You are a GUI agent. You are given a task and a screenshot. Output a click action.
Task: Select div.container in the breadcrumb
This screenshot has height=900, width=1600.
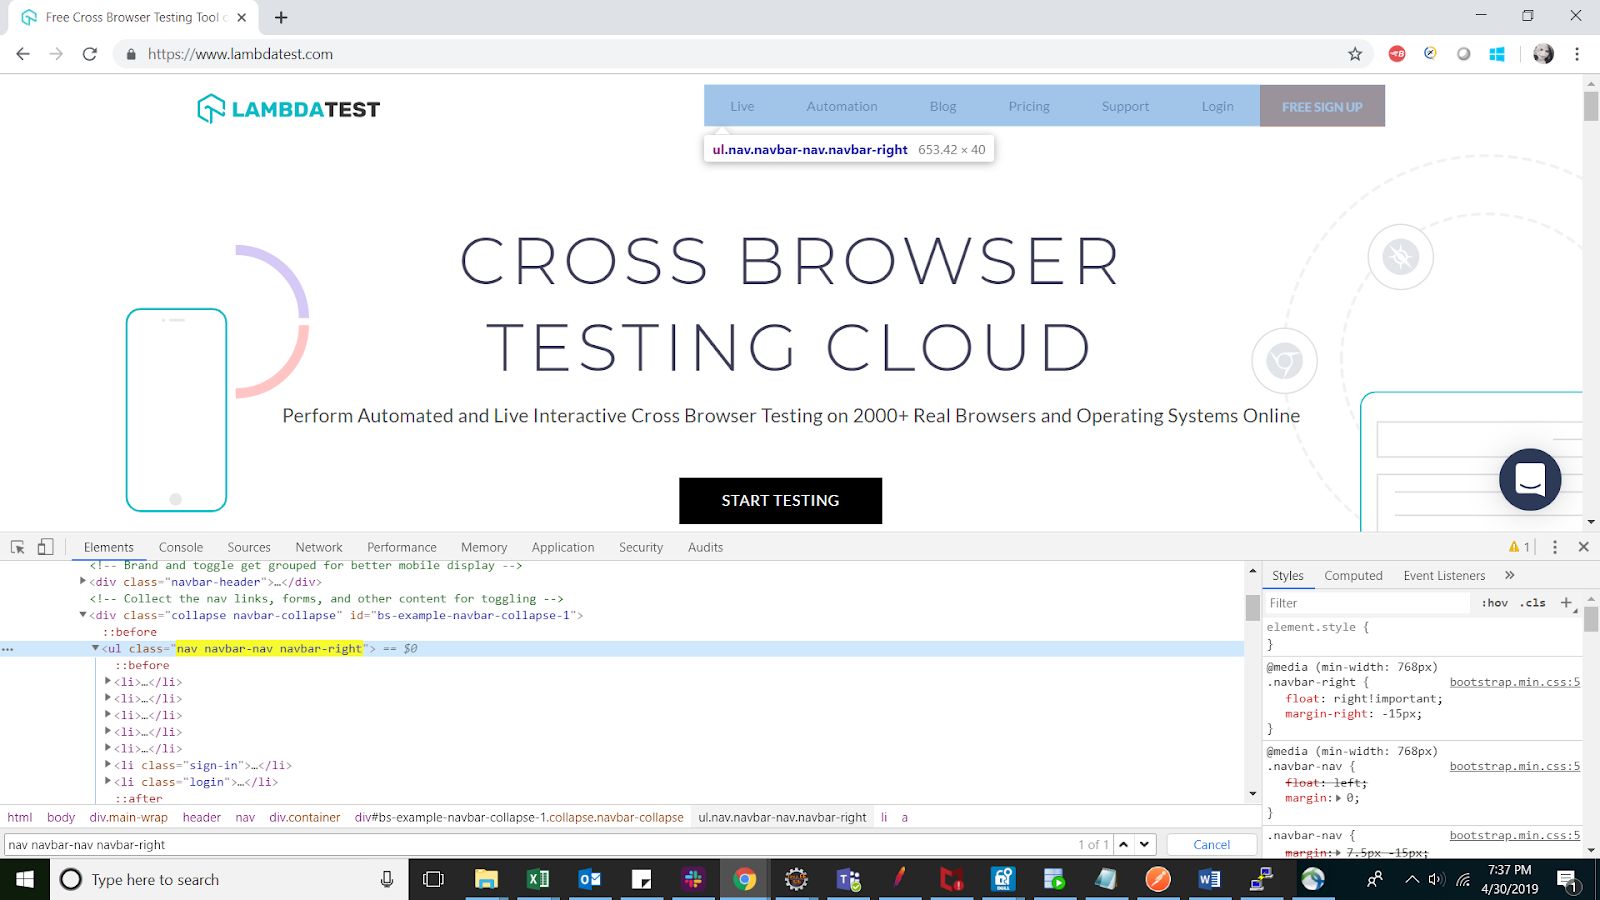click(x=305, y=817)
